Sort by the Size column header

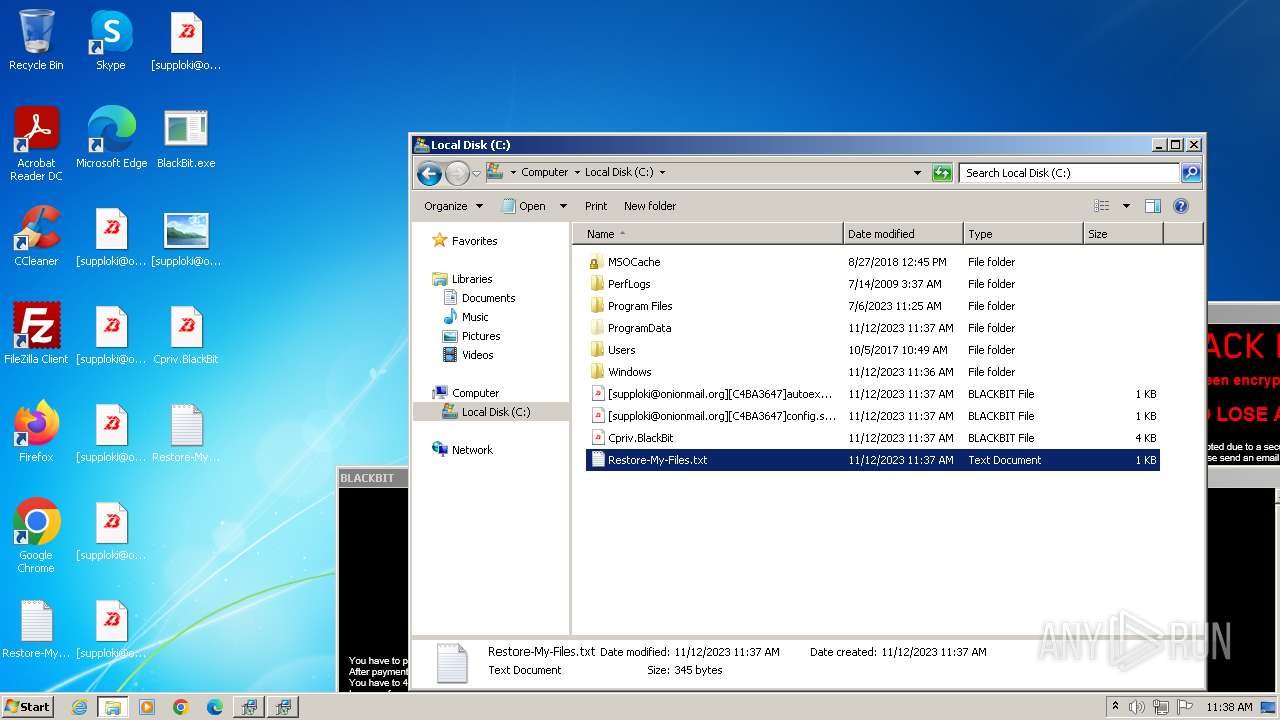[x=1123, y=234]
